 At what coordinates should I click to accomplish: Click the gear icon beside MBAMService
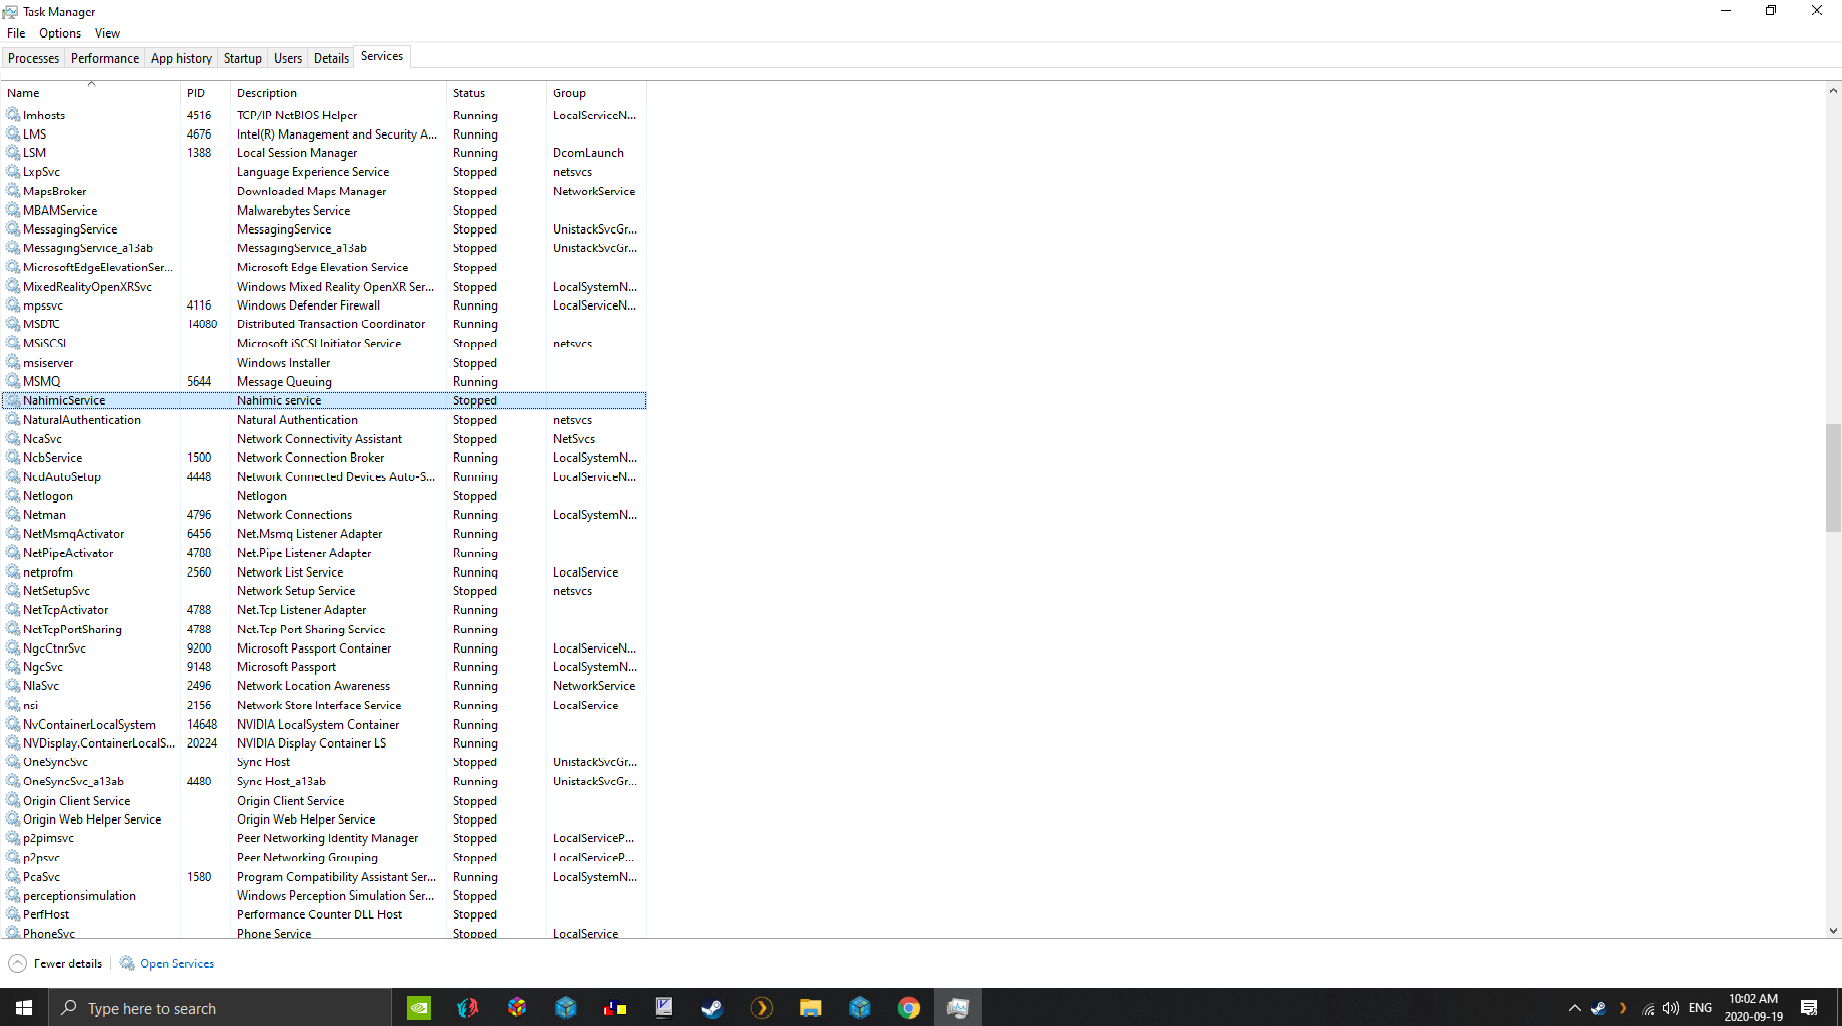pos(13,210)
